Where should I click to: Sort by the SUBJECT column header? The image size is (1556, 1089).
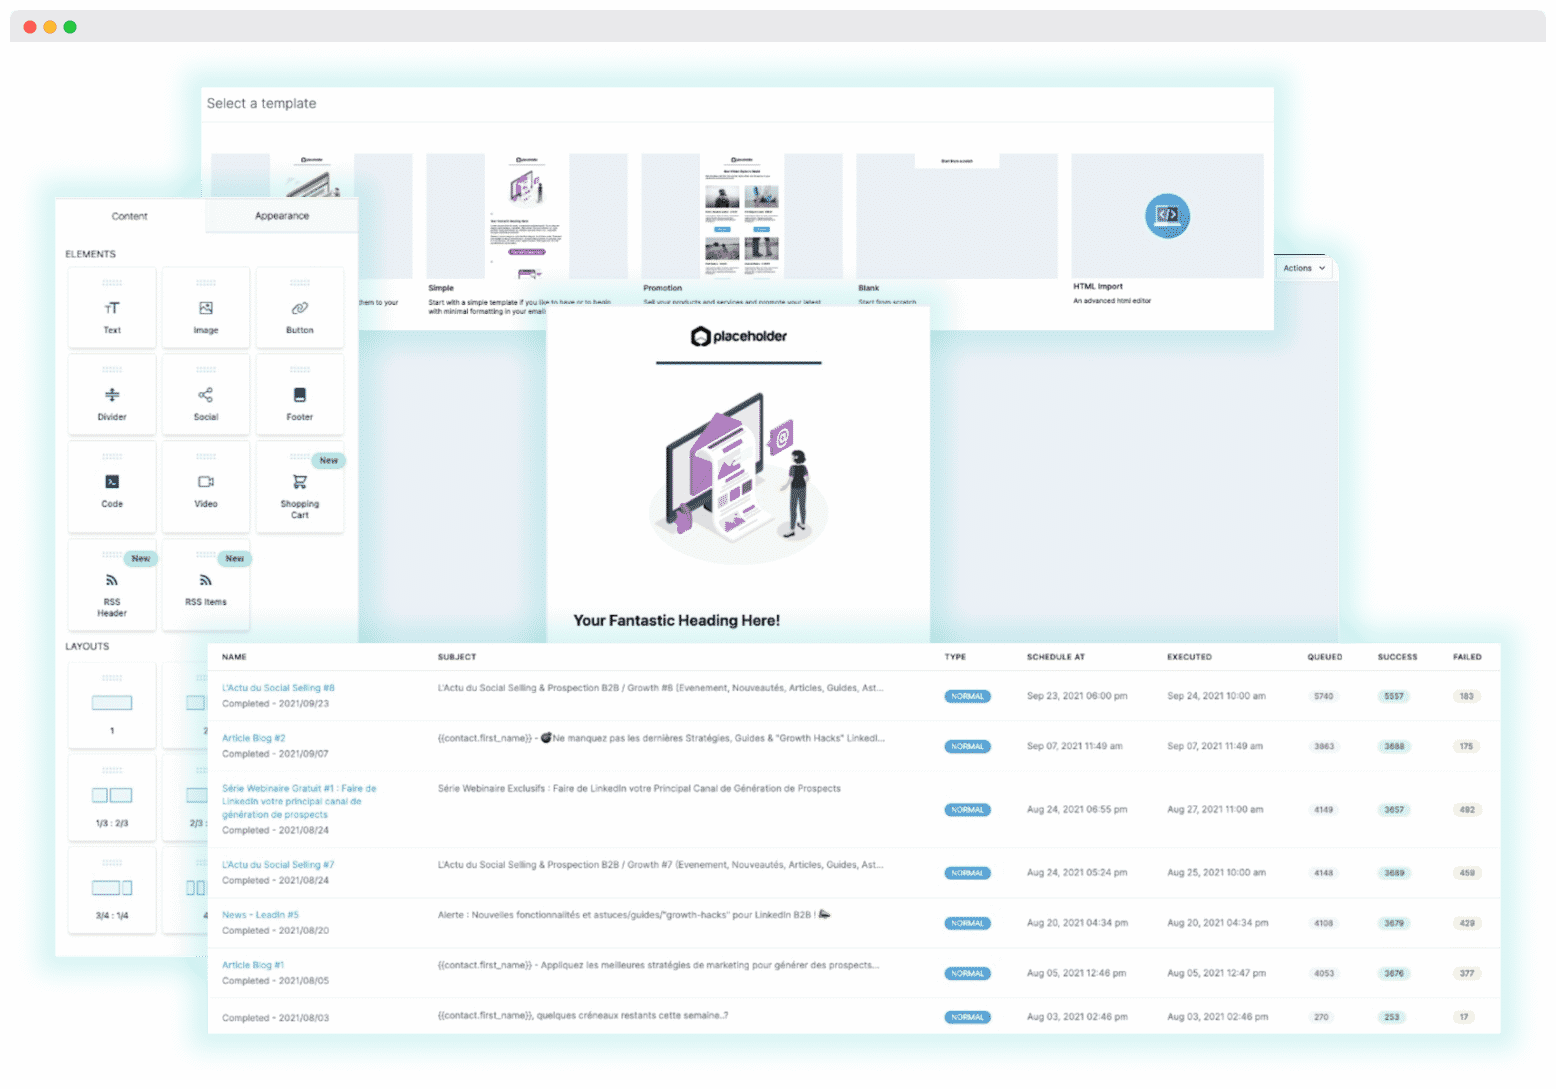tap(457, 657)
